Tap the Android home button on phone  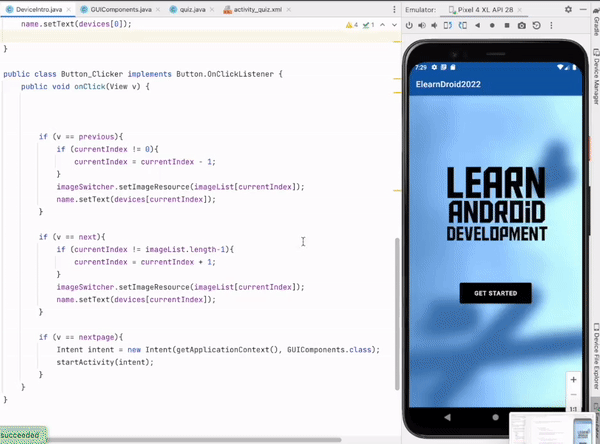pos(496,417)
